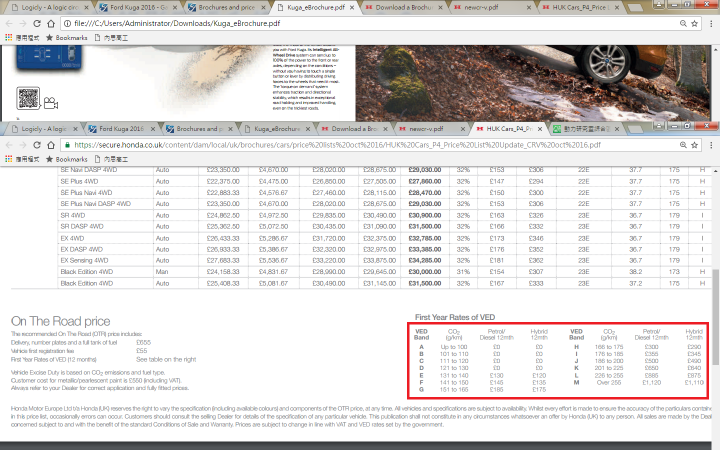Bookmark the Honda price list page with star

coord(694,145)
